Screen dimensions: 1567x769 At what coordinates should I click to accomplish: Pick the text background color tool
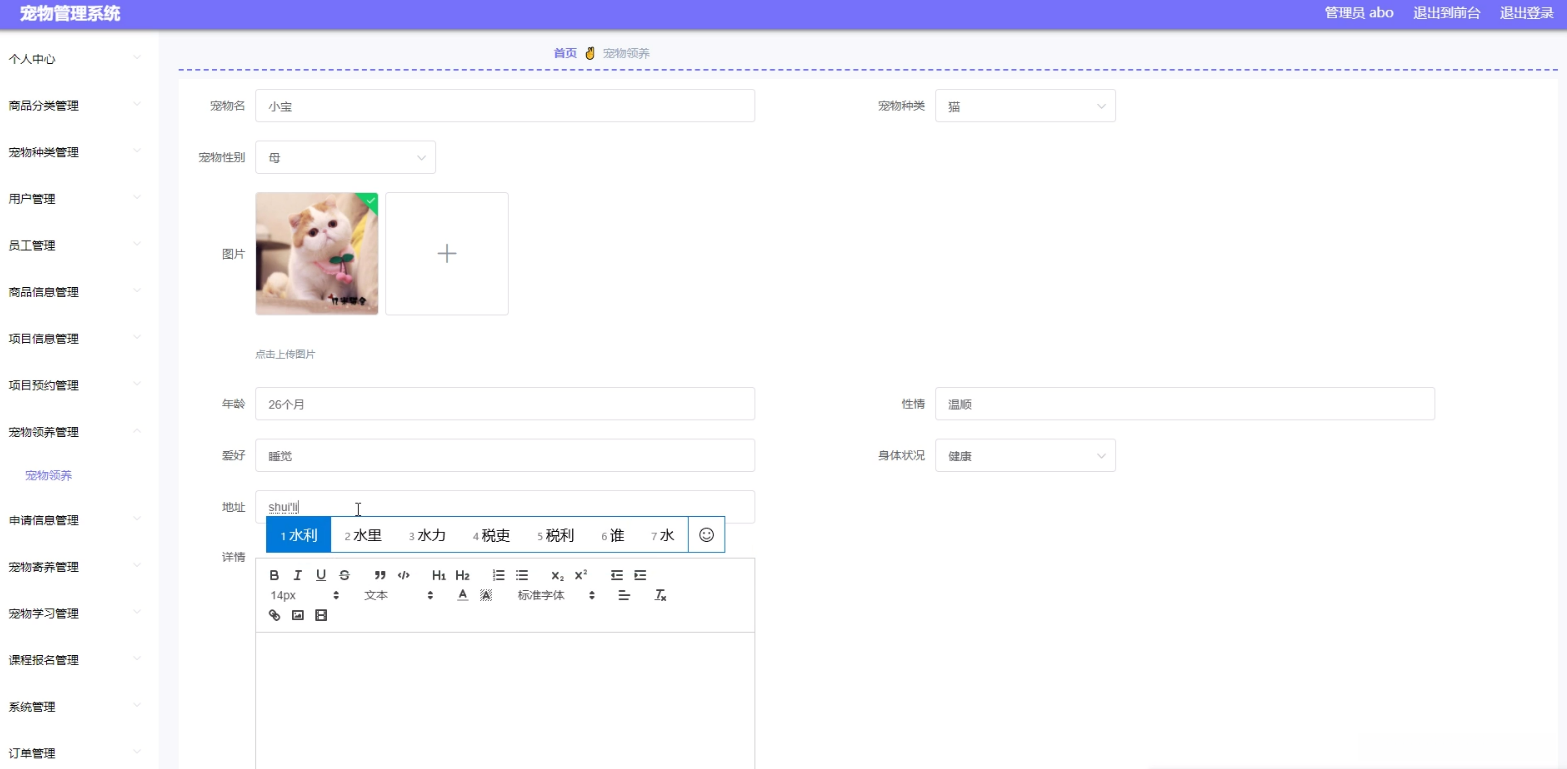click(x=486, y=595)
